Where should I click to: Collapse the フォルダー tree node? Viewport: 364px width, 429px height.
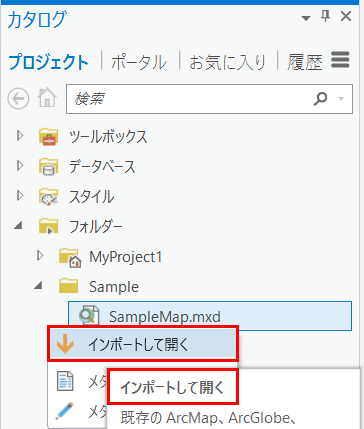(x=18, y=226)
